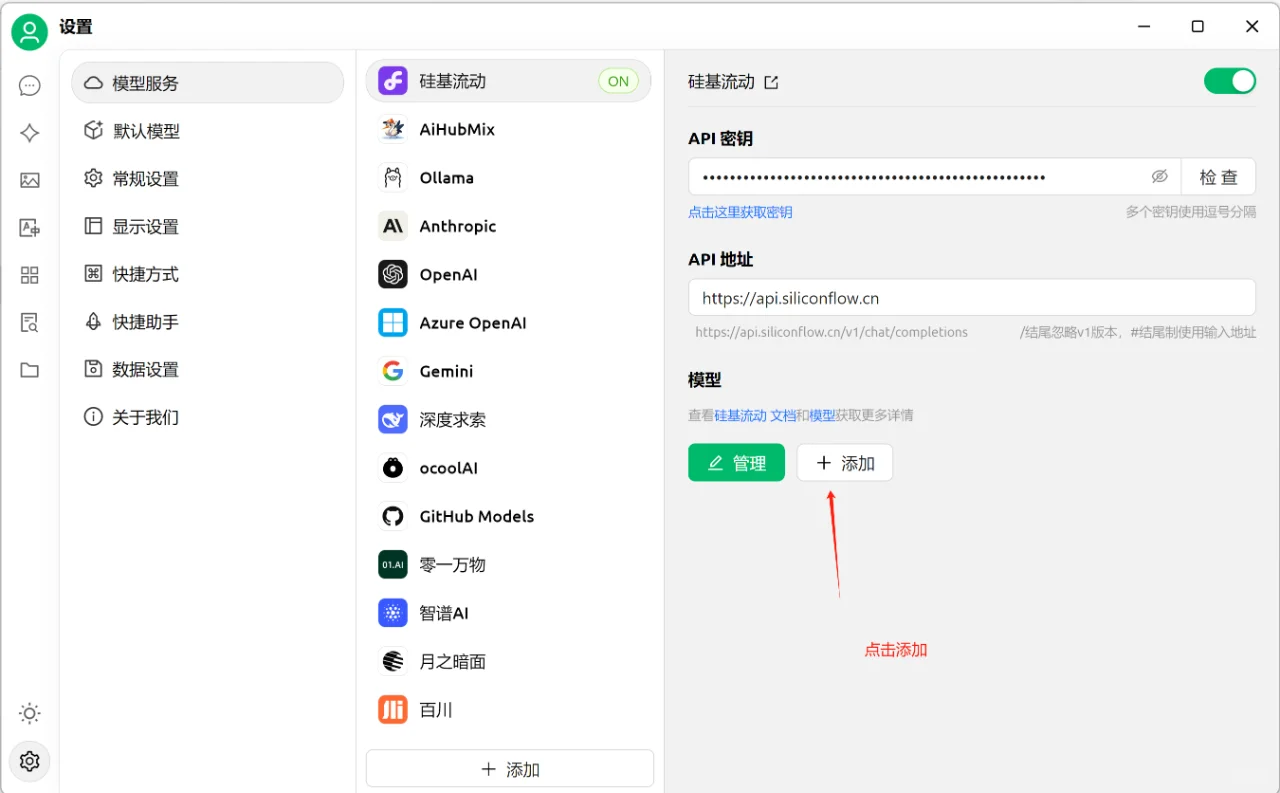1280x793 pixels.
Task: Open the chat conversations icon in sidebar
Action: point(29,85)
